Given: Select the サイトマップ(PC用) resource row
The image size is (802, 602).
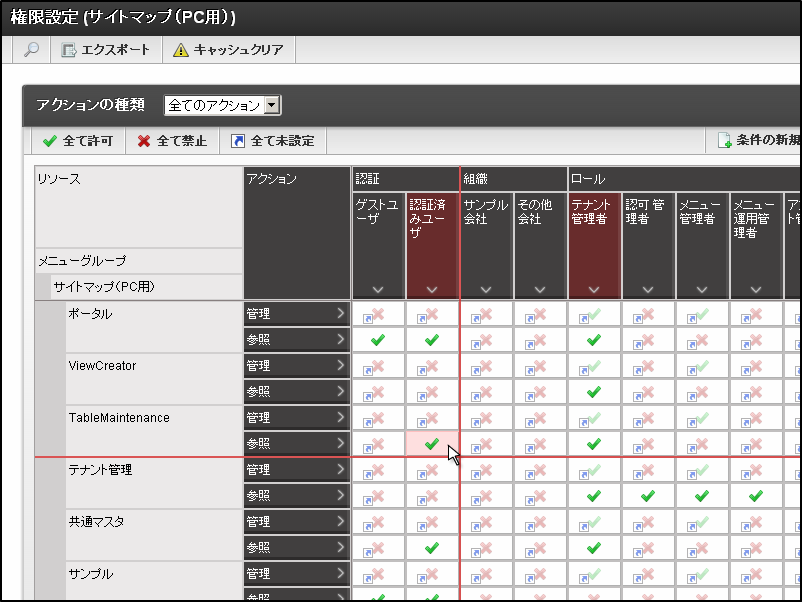Looking at the screenshot, I should 146,287.
